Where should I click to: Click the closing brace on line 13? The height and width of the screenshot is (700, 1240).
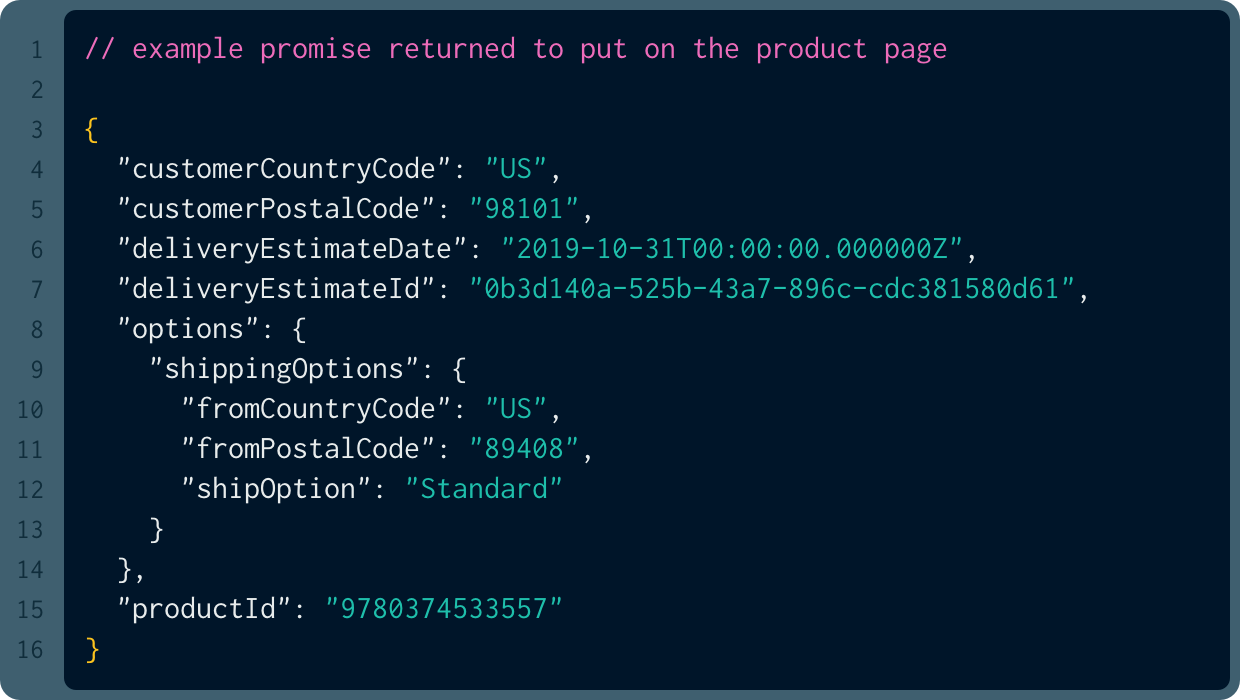point(157,529)
